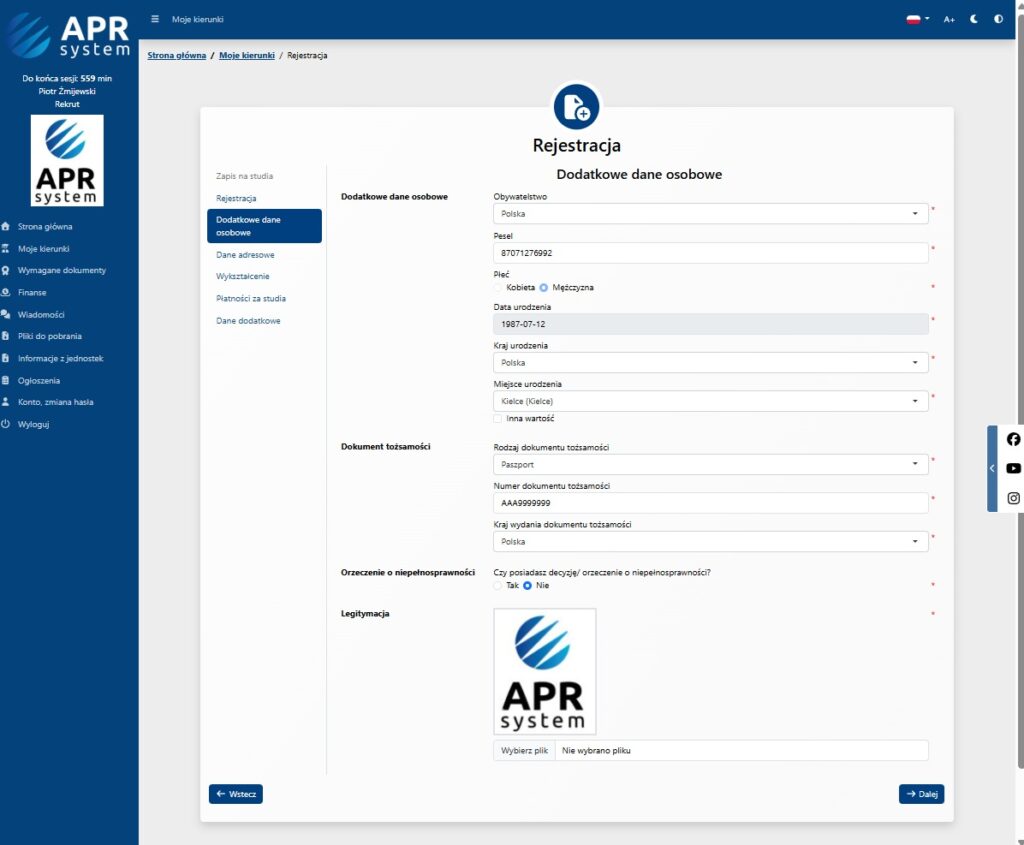Image resolution: width=1024 pixels, height=845 pixels.
Task: Click the Wstecz button
Action: click(236, 794)
